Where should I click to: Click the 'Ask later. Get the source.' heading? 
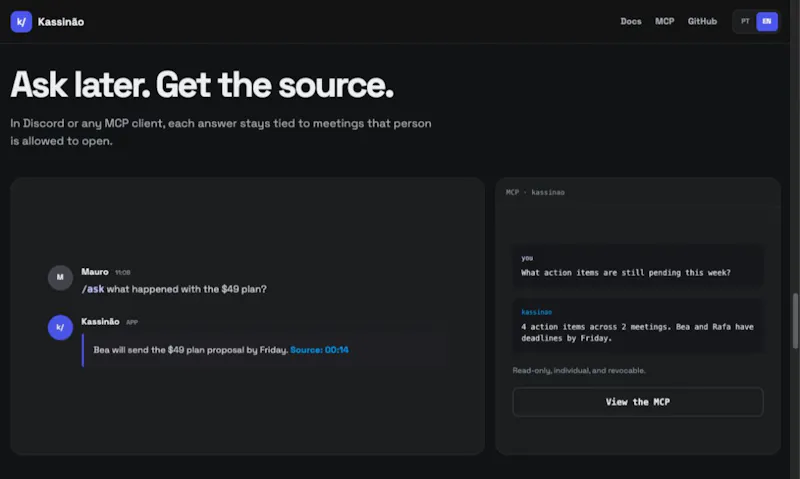point(202,85)
